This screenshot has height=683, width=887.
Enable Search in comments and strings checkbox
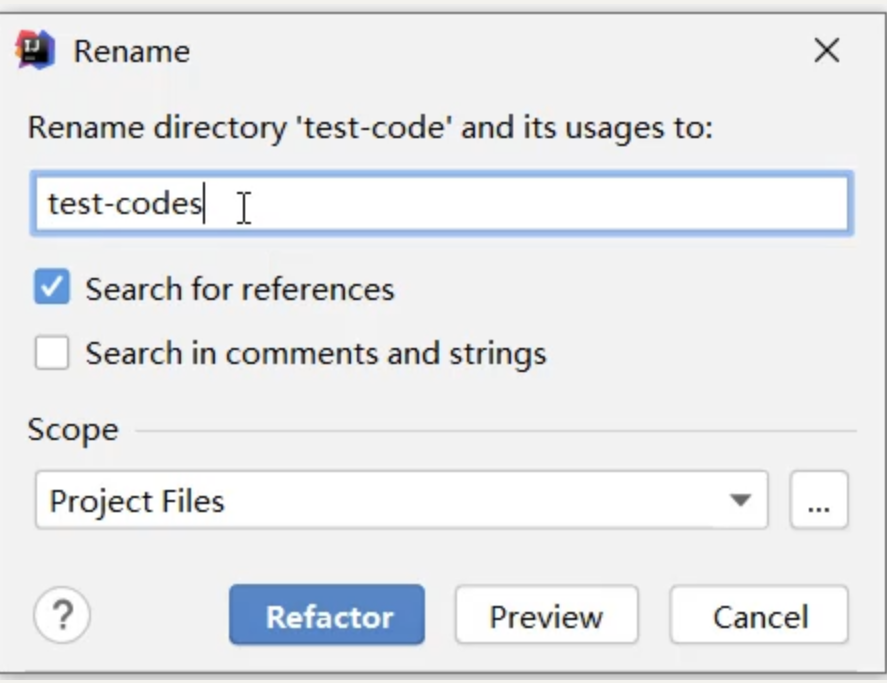(x=52, y=353)
